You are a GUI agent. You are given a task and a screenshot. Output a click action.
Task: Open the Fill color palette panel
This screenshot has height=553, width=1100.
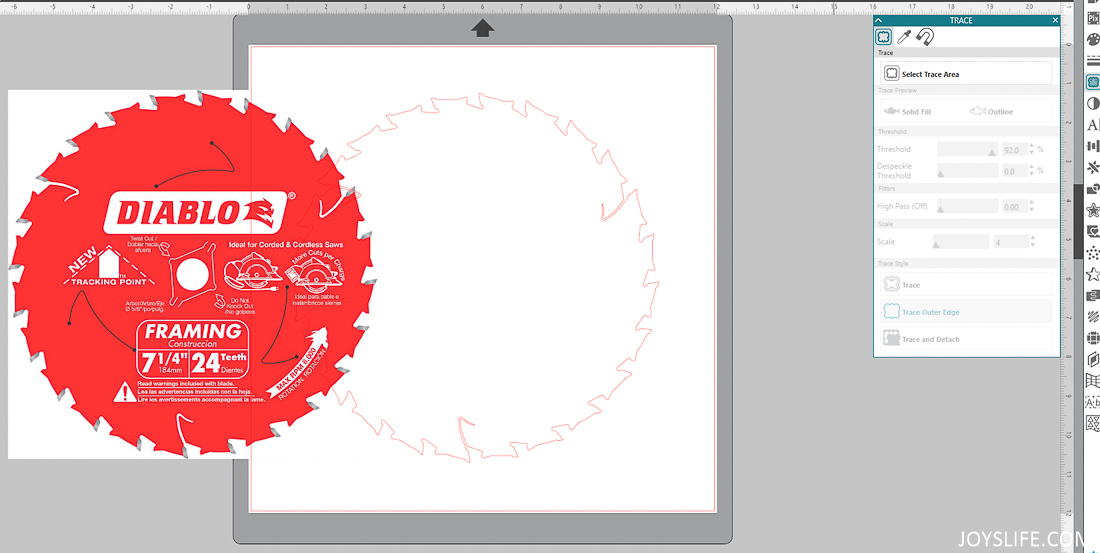pyautogui.click(x=1092, y=39)
